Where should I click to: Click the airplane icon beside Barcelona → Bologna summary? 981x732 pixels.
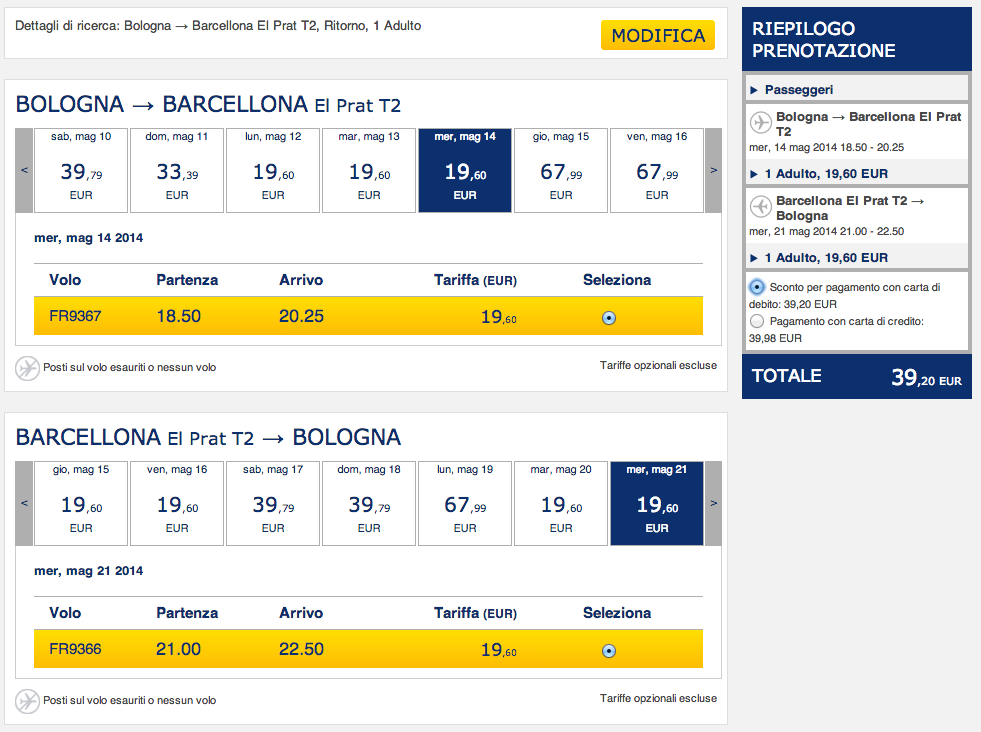760,207
